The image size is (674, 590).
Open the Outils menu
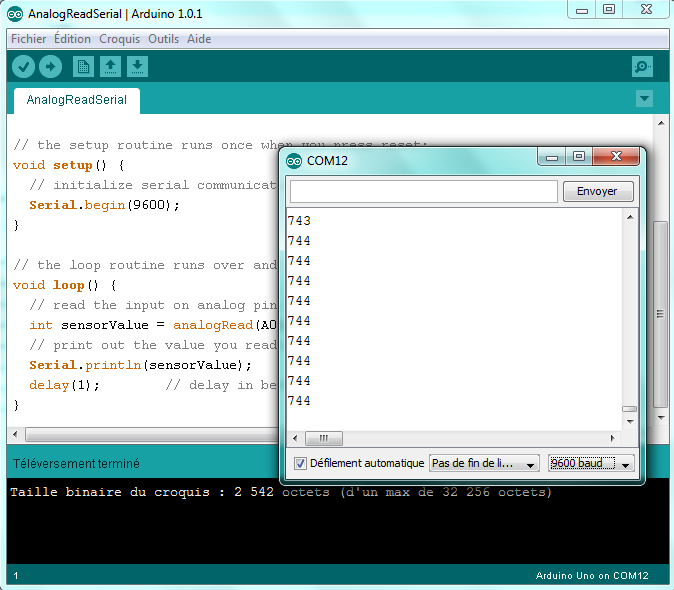(163, 39)
